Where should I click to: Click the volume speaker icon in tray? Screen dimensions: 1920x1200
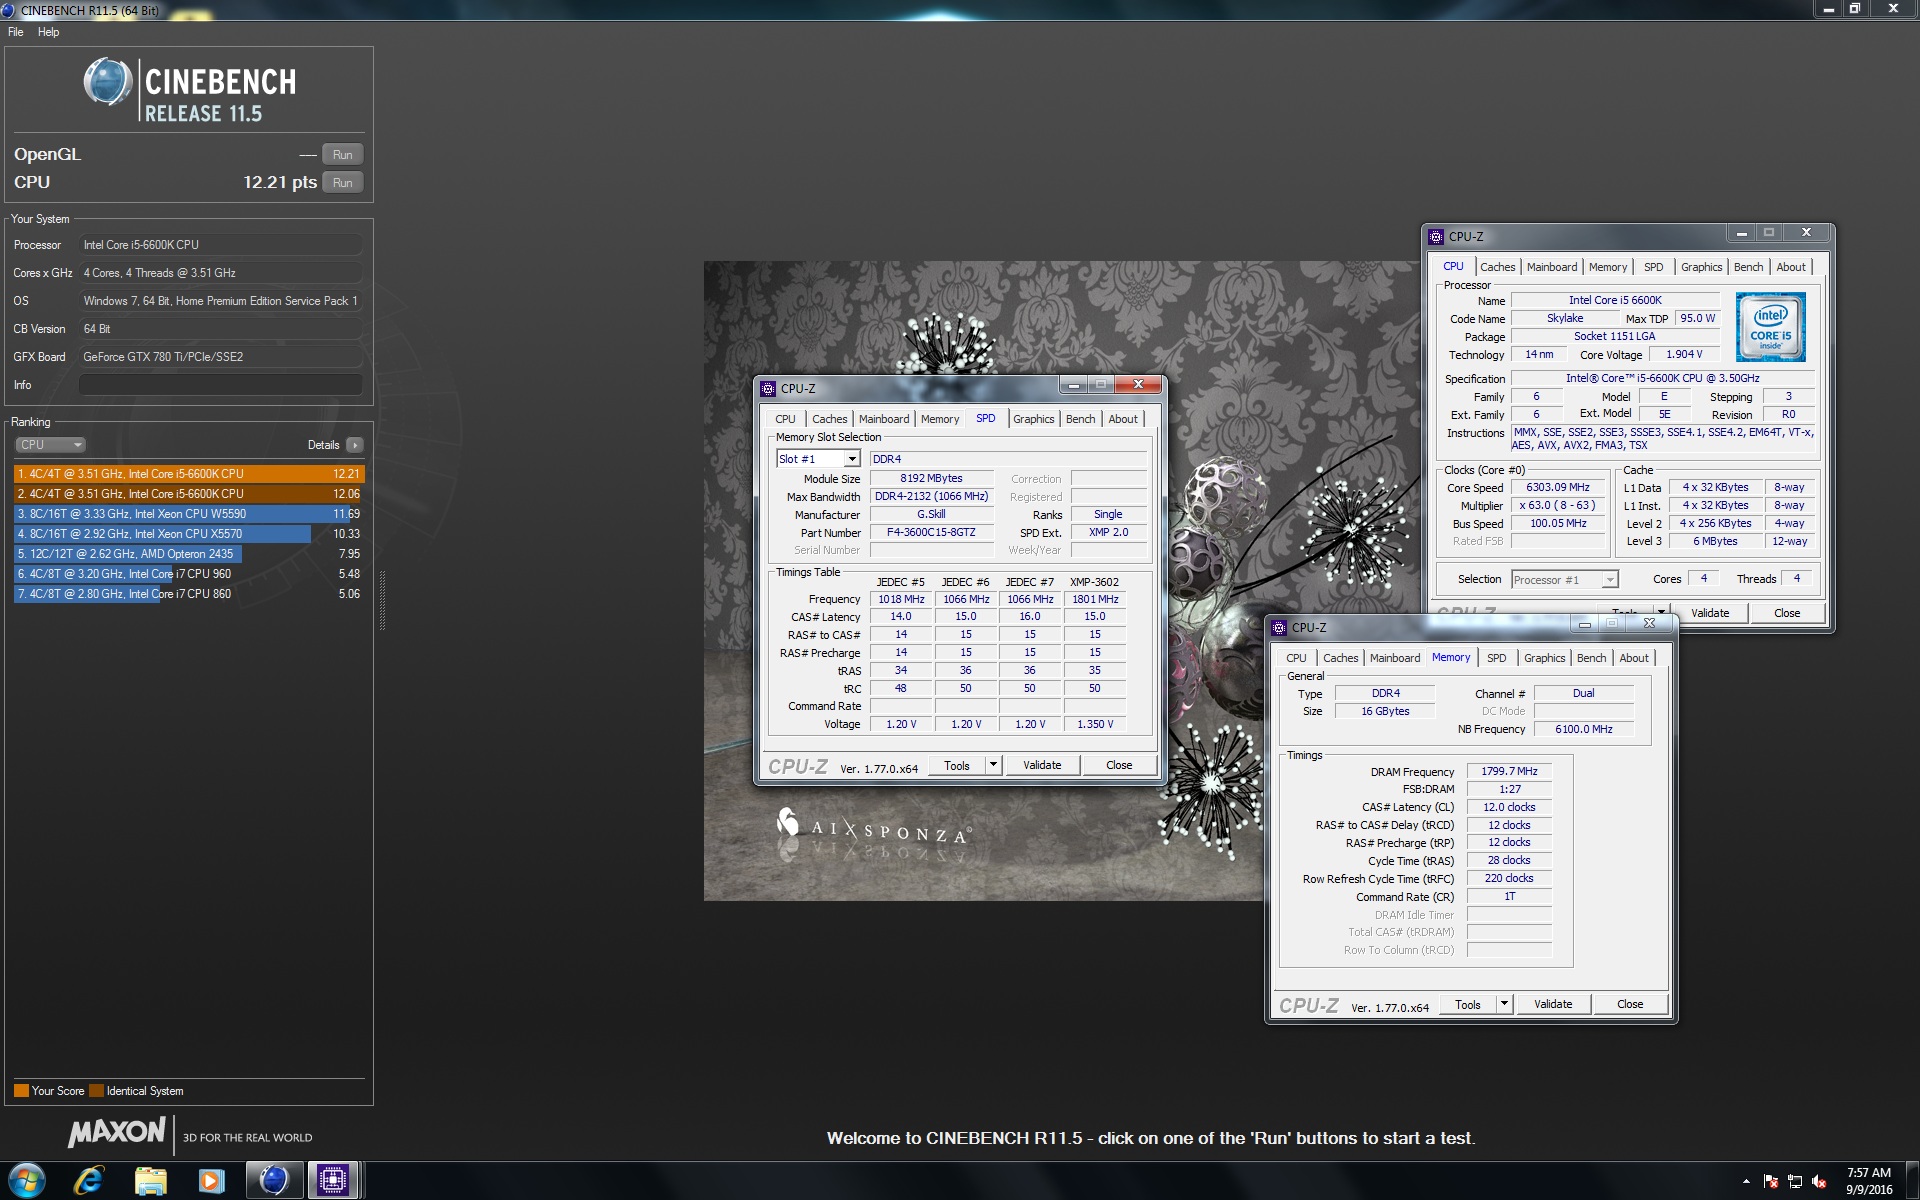click(1819, 1182)
